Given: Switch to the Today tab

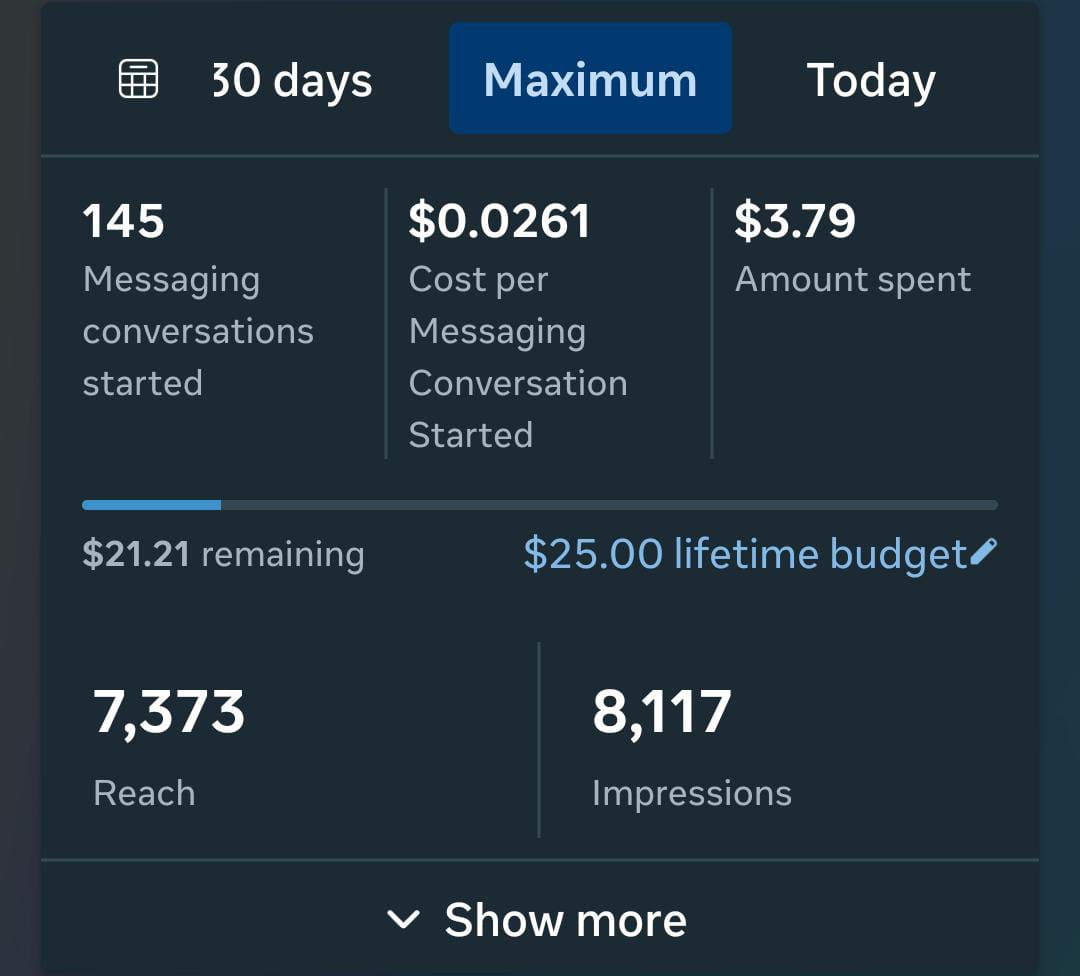Looking at the screenshot, I should [870, 80].
